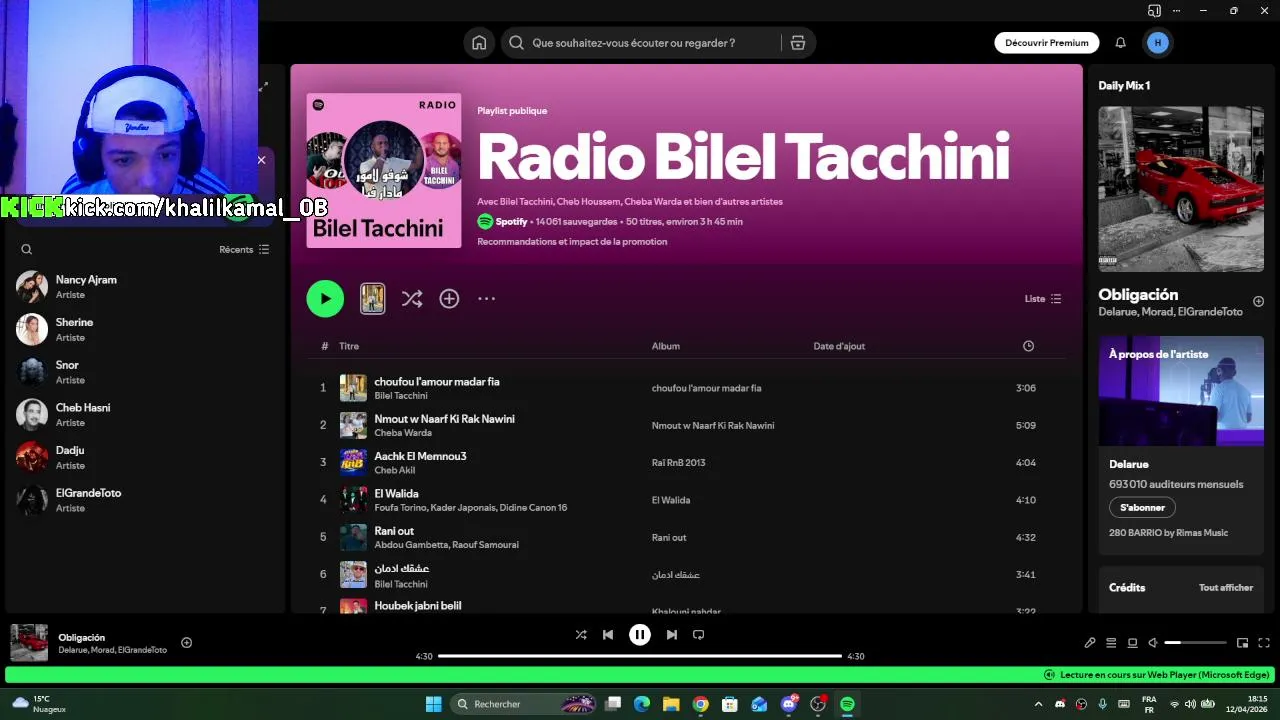Screen dimensions: 1280x720
Task: Open Microsoft Edge from taskbar
Action: pos(642,704)
